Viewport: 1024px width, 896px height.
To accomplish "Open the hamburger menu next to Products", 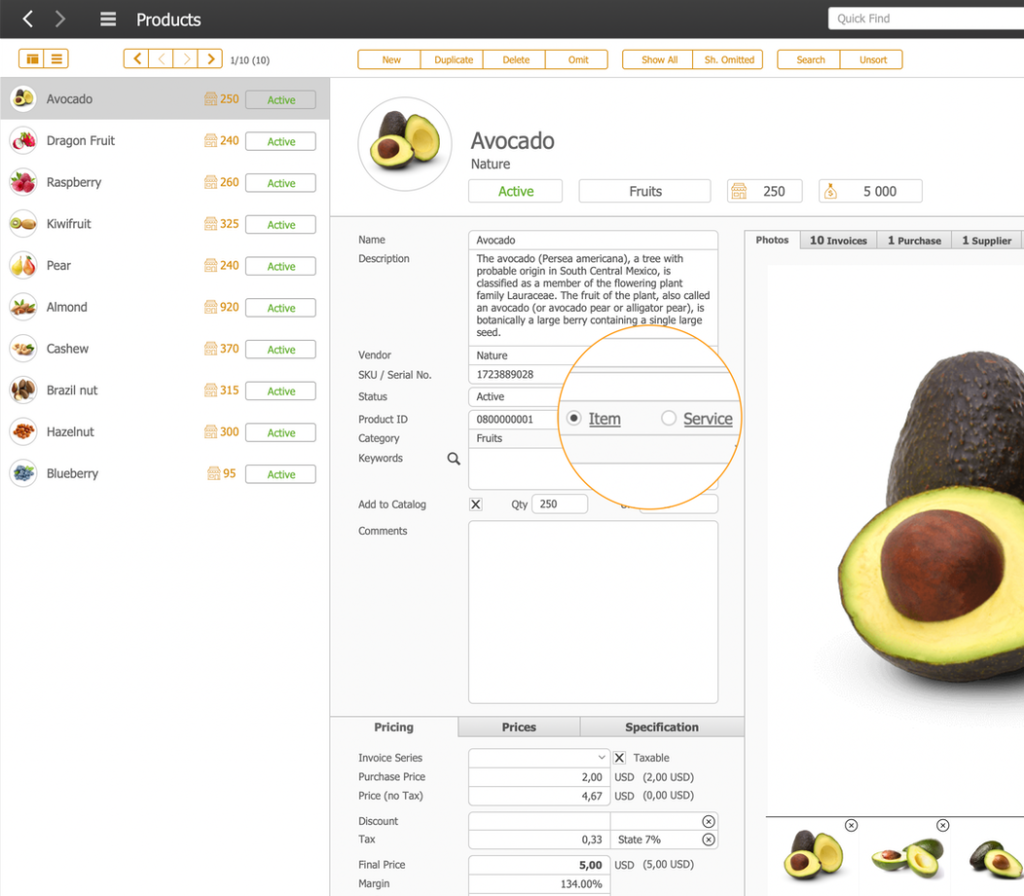I will (x=108, y=19).
